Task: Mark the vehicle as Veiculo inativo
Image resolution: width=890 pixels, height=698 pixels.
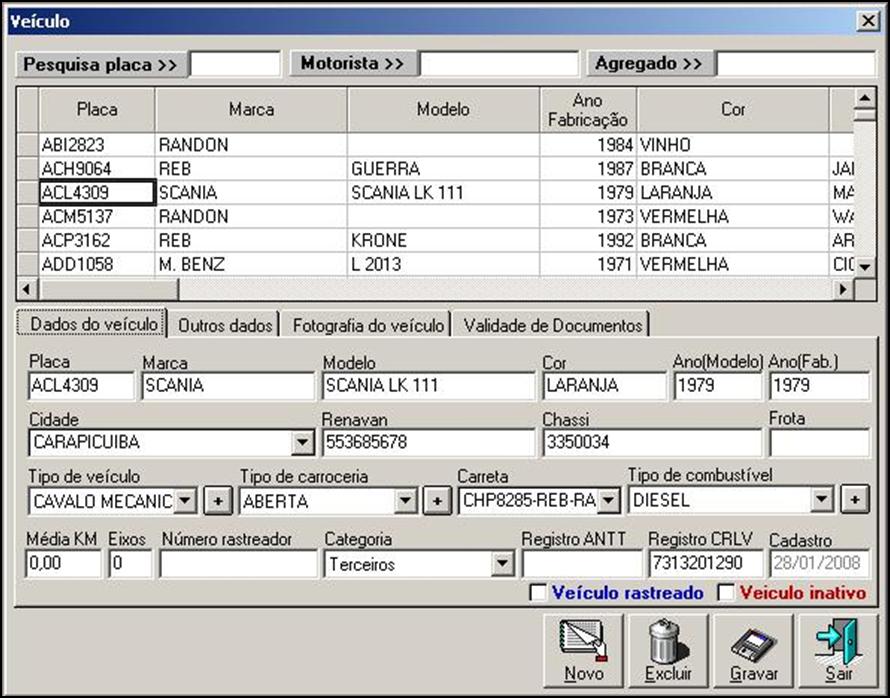Action: [x=723, y=592]
